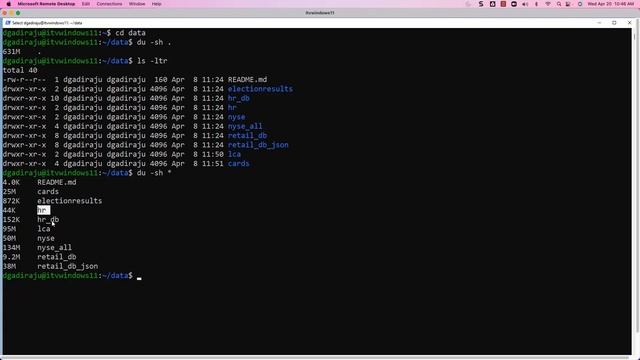Viewport: 640px width, 360px height.
Task: Open date and time Wed Apr 20
Action: point(611,4)
